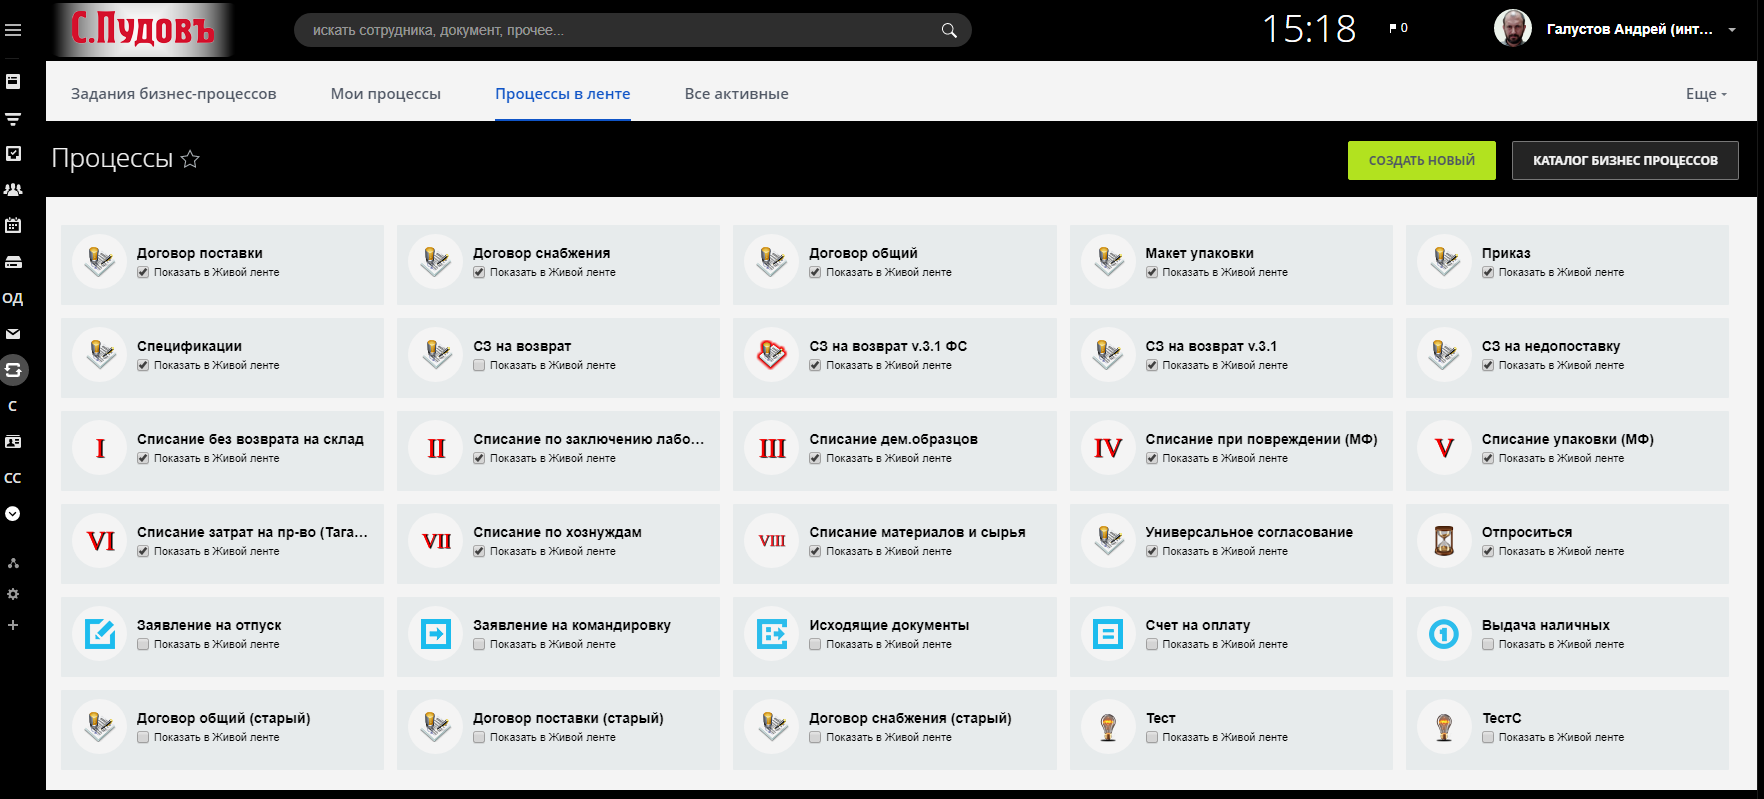Image resolution: width=1764 pixels, height=799 pixels.
Task: Open Спецификации process link
Action: (190, 346)
